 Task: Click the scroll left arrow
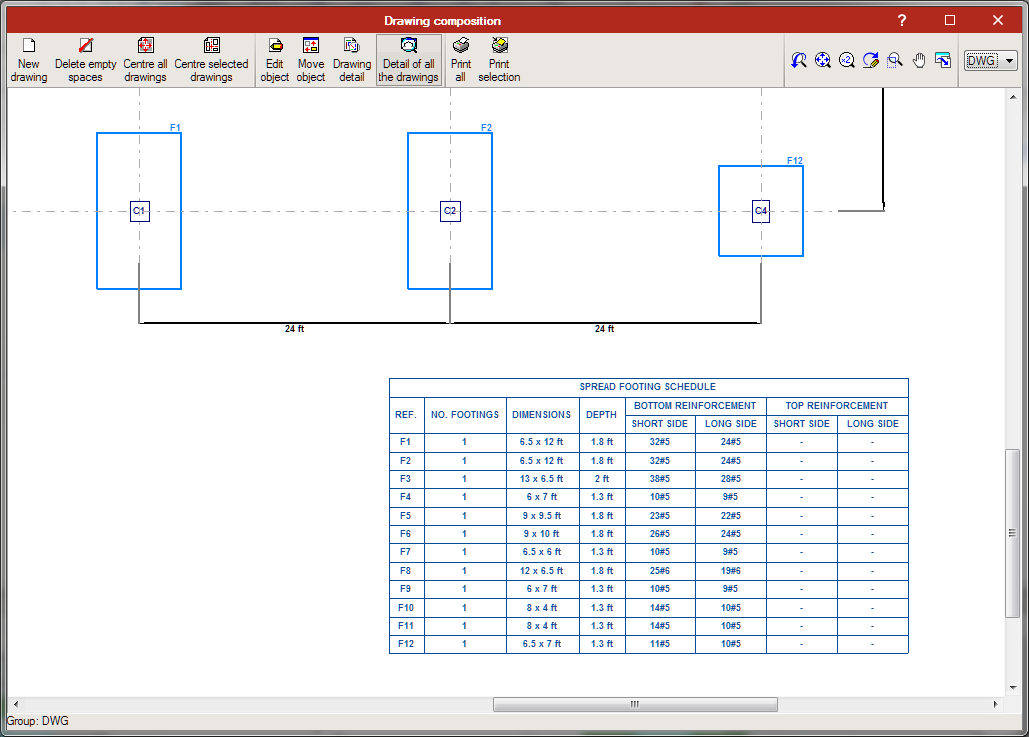pyautogui.click(x=16, y=704)
